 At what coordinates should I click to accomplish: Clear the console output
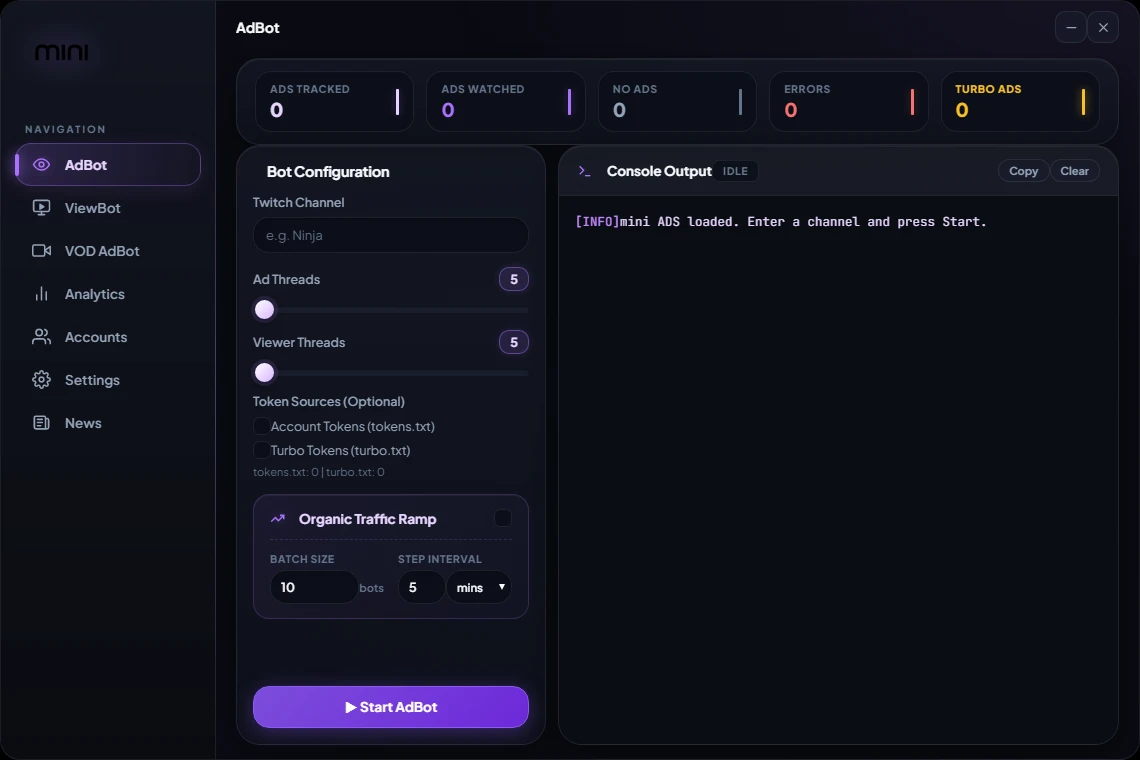[1074, 171]
